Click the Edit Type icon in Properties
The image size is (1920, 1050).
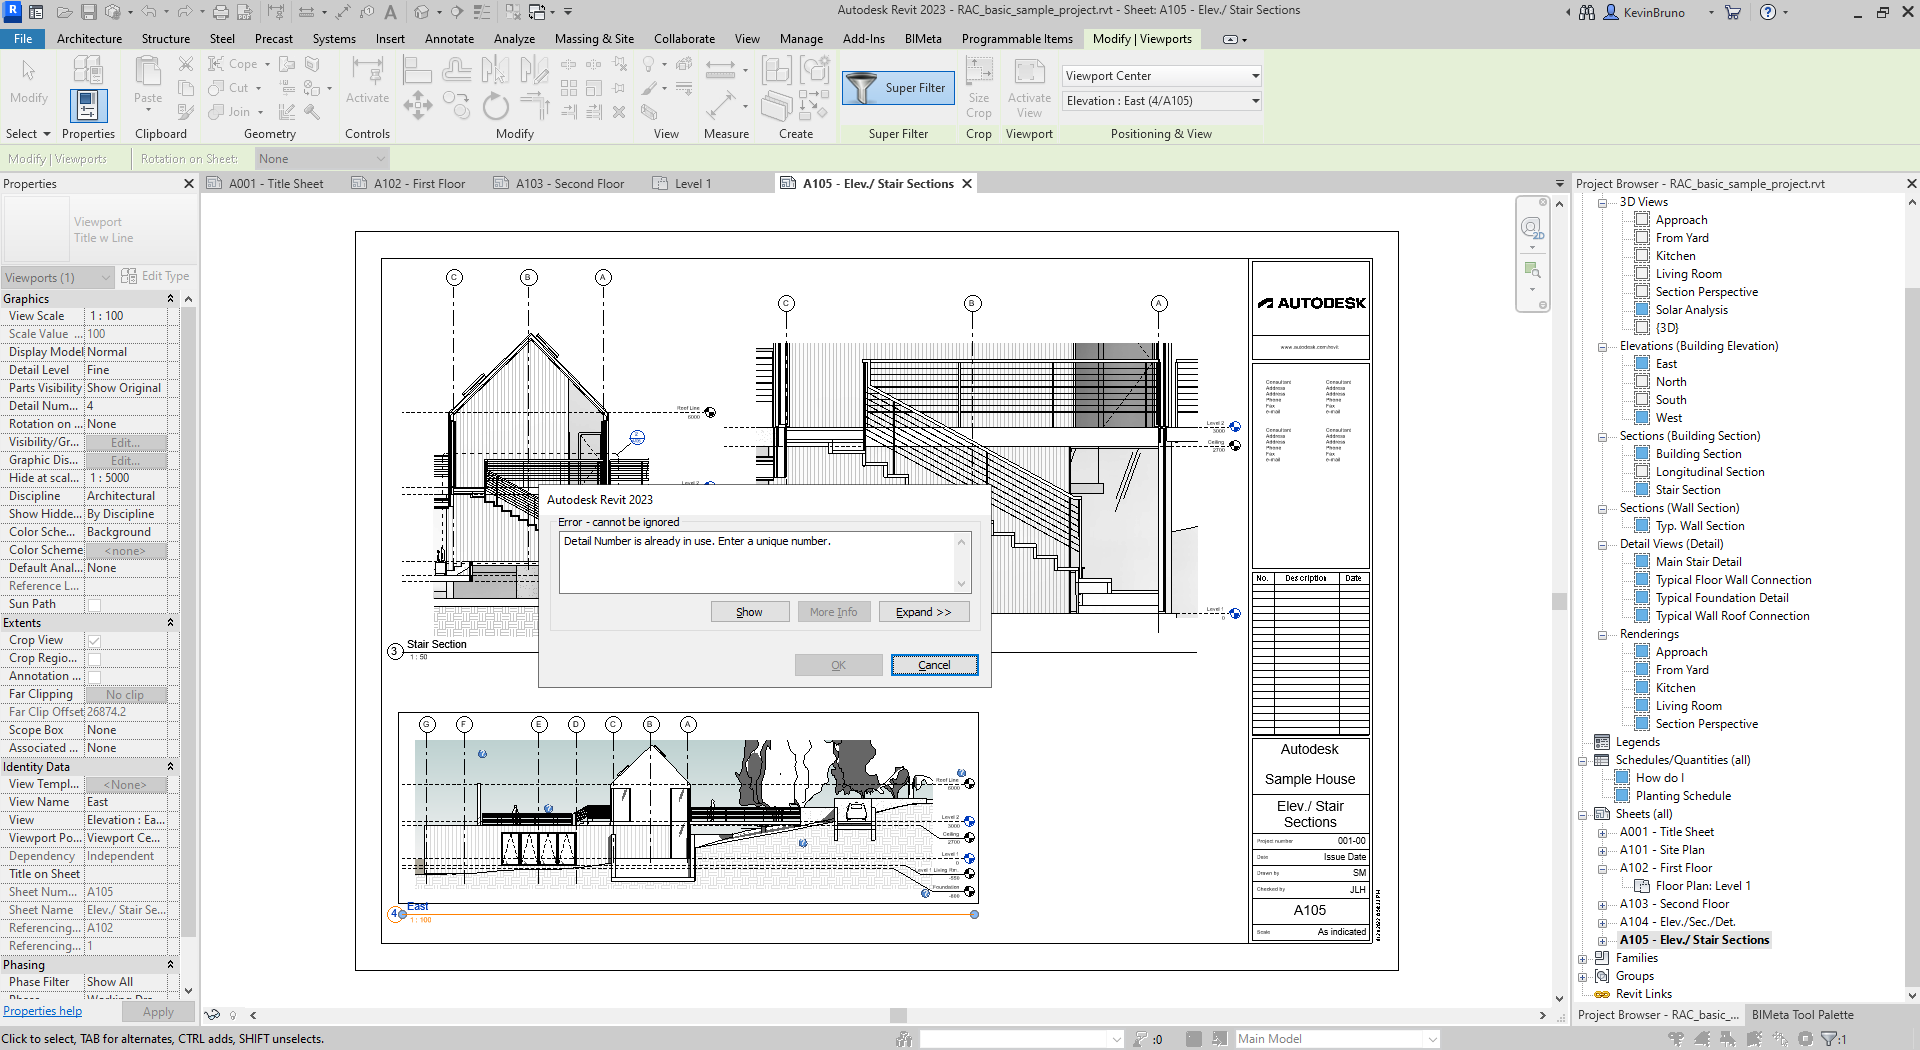coord(129,276)
